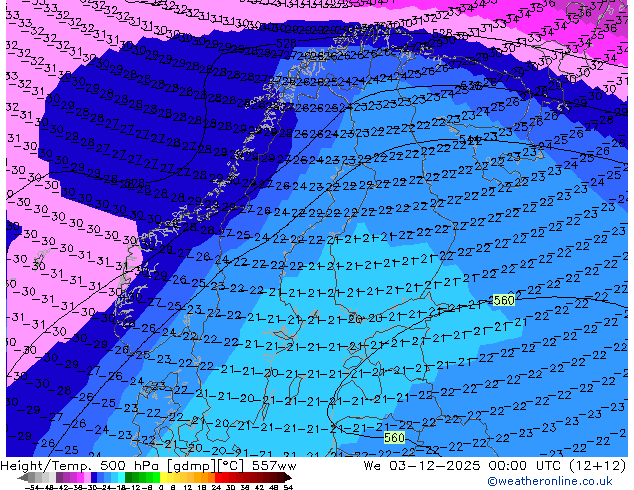634x490 pixels.
Task: Click the highlighted 560 label at bottom
Action: (x=394, y=437)
